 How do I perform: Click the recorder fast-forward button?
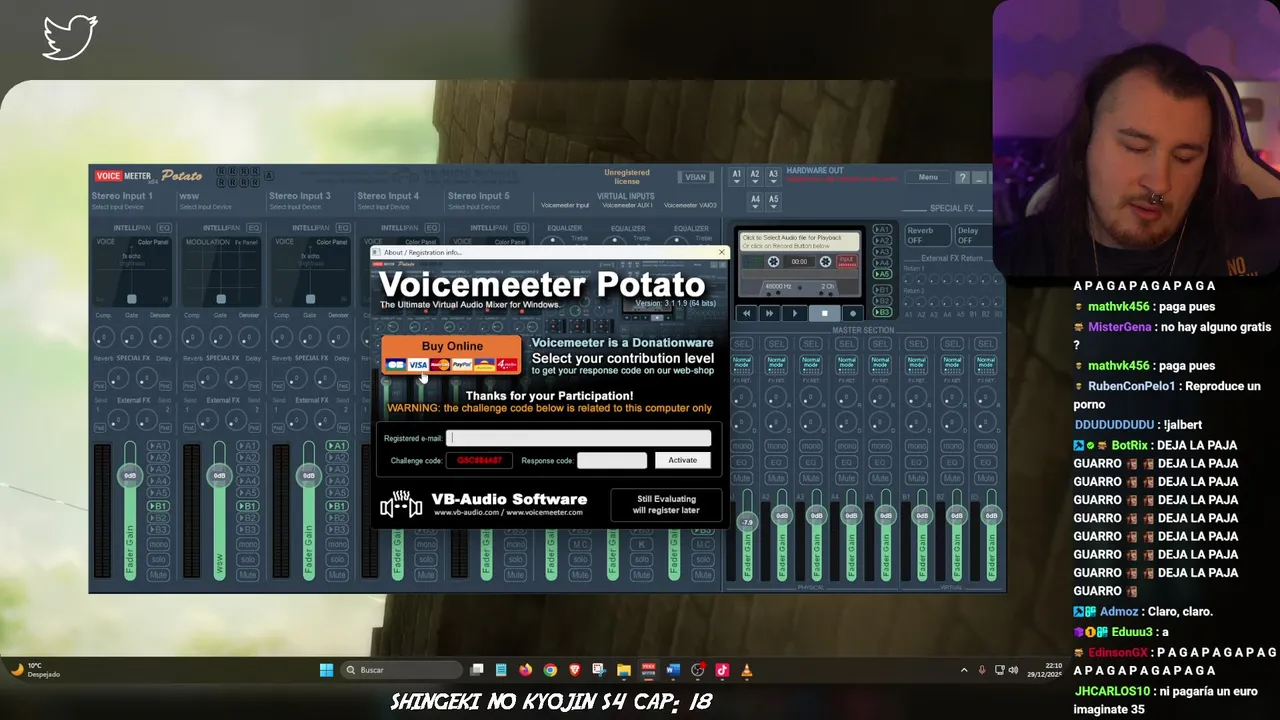(x=769, y=313)
